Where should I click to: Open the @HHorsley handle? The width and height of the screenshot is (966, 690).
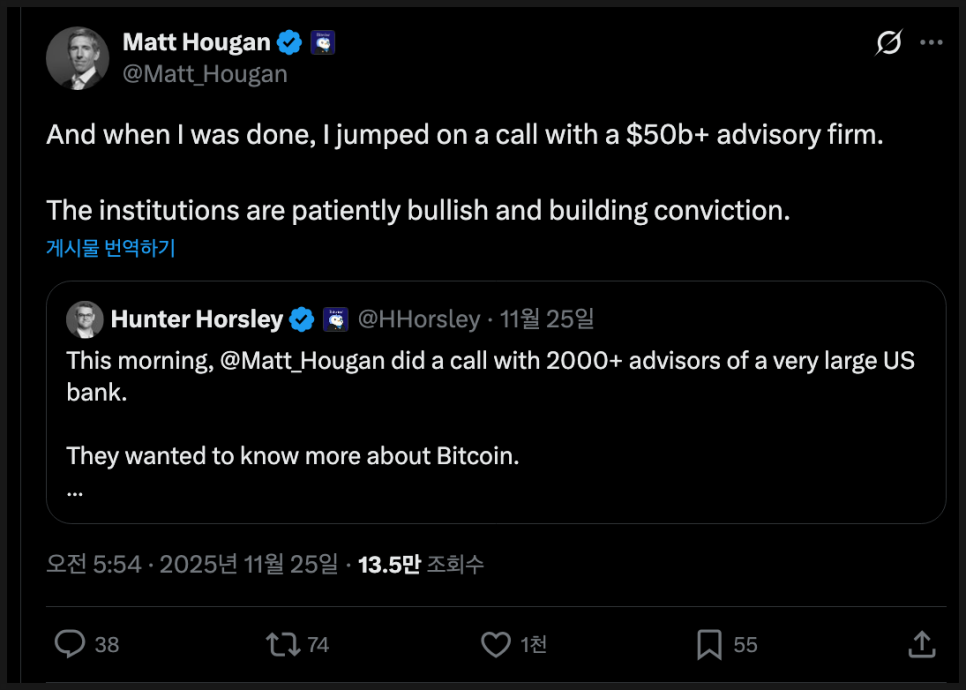click(x=418, y=320)
